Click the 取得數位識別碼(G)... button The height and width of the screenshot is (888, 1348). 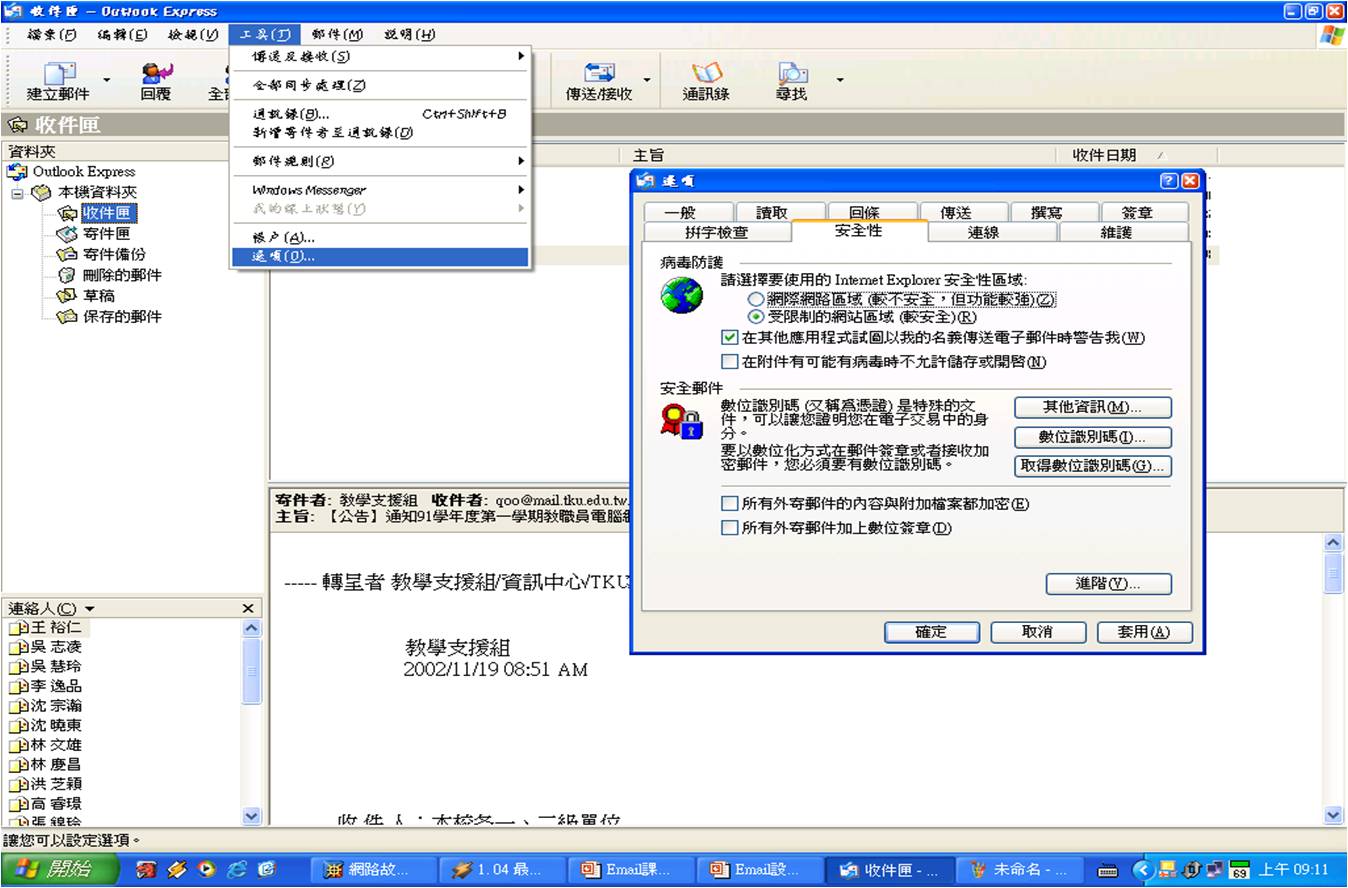[x=1093, y=466]
